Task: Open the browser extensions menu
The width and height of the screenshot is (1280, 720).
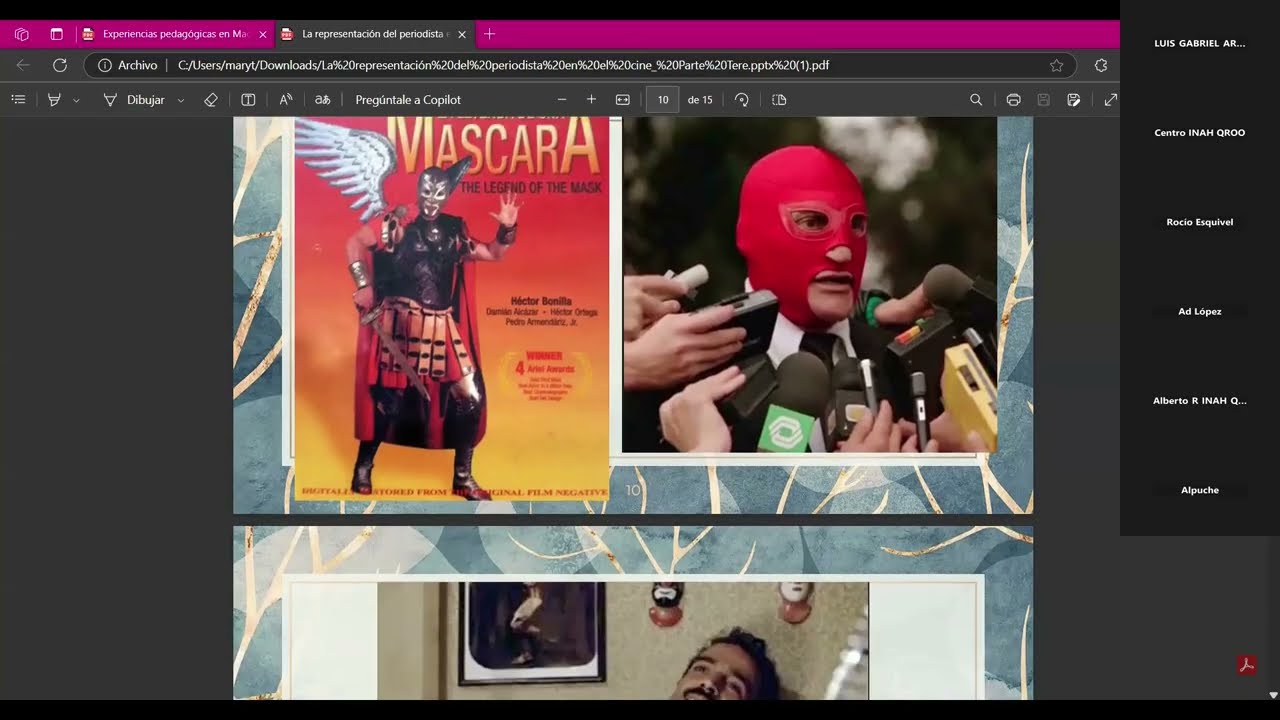Action: click(x=1101, y=65)
